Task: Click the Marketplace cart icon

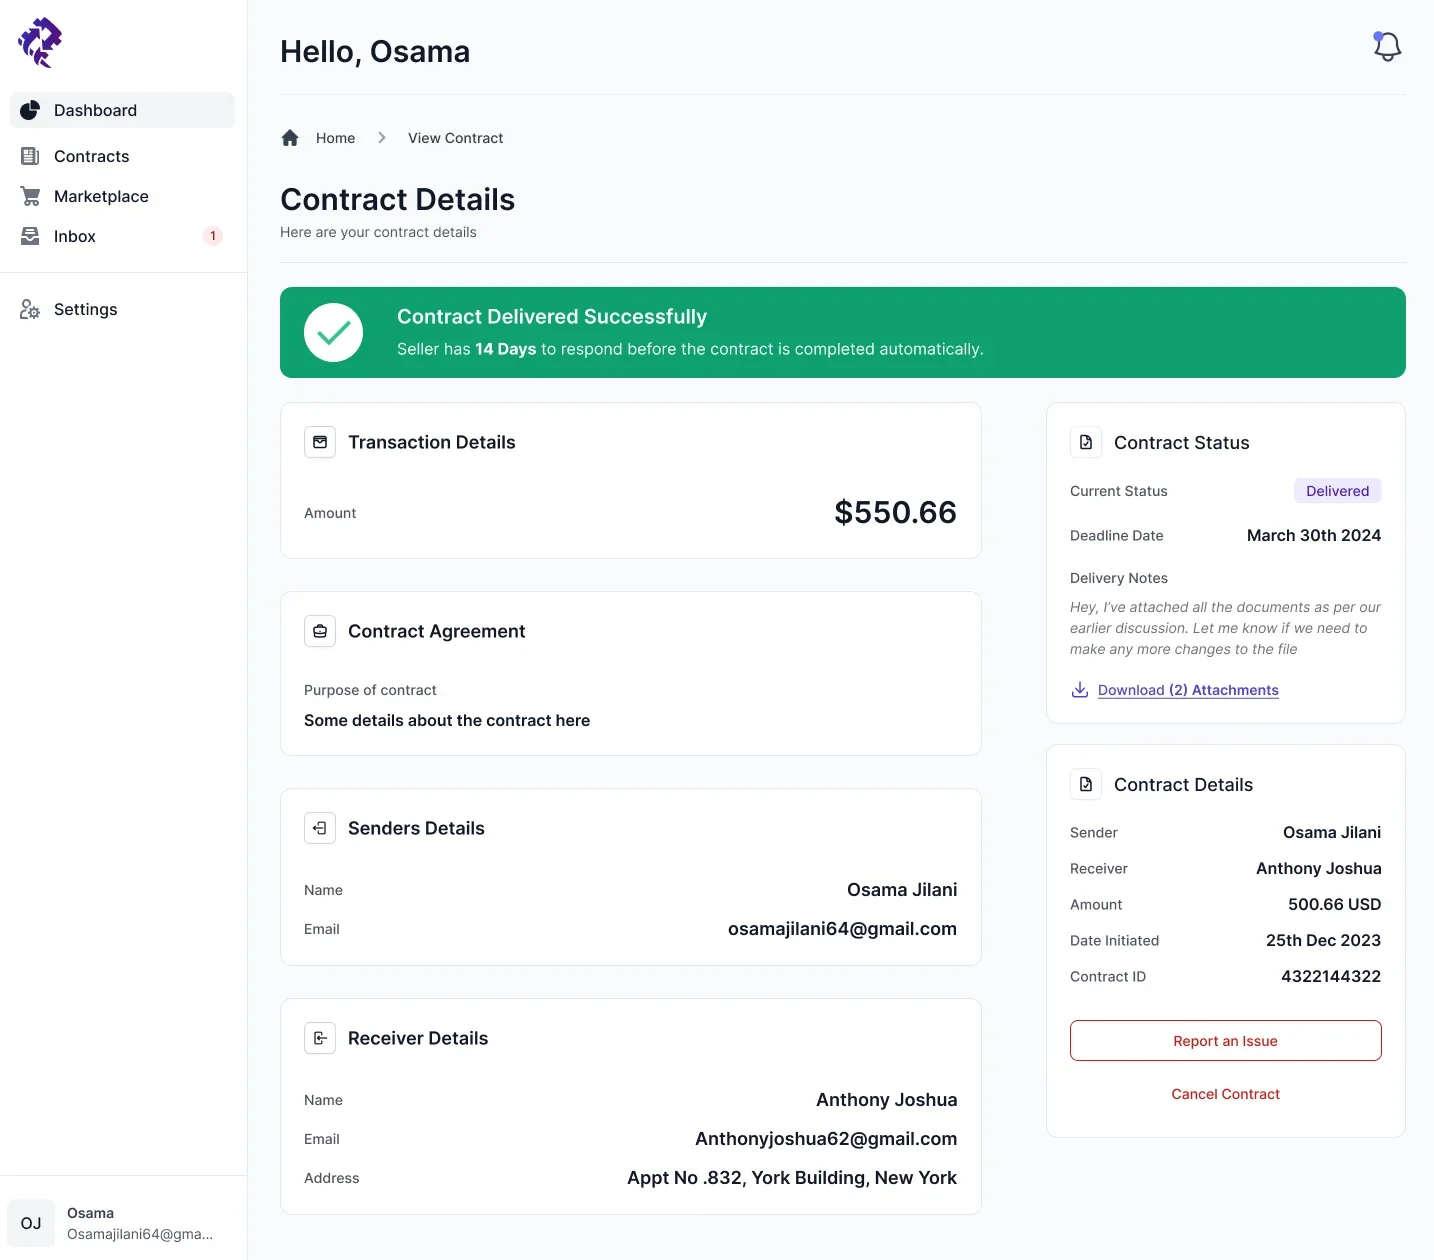Action: pyautogui.click(x=30, y=196)
